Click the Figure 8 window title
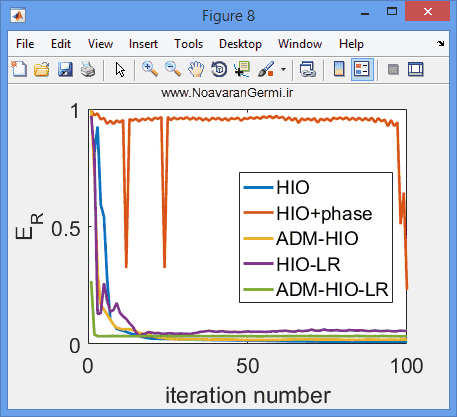This screenshot has width=457, height=417. (x=228, y=16)
